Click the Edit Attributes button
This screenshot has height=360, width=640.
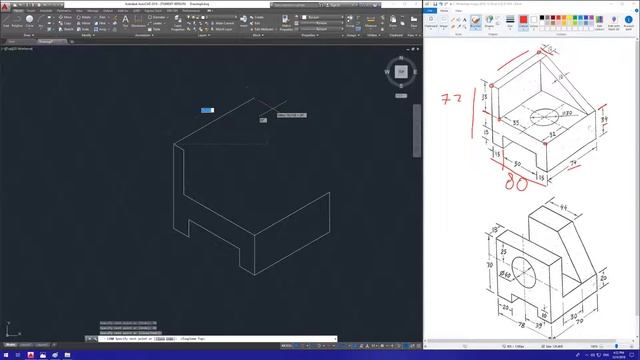(262, 29)
